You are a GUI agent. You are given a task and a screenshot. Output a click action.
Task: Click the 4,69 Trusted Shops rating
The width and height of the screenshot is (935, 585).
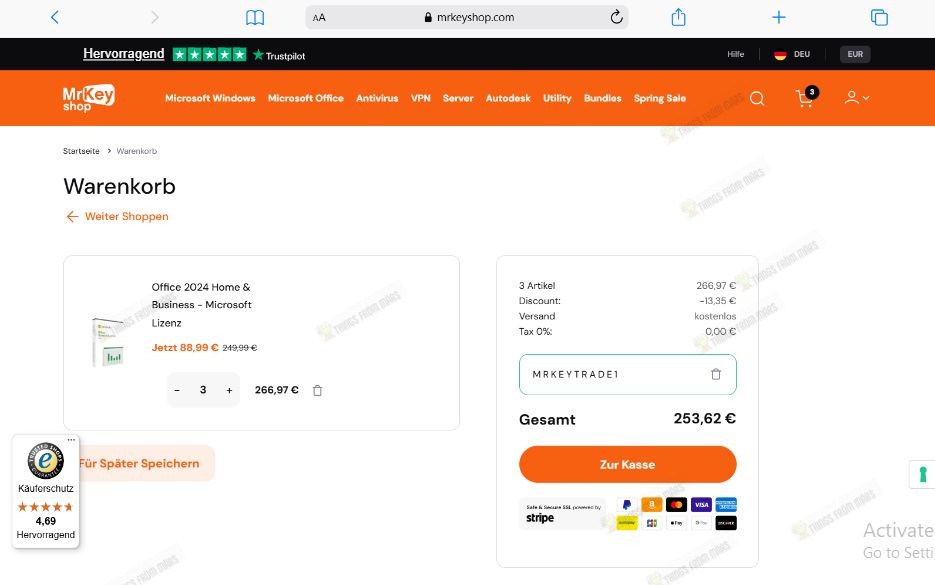pos(46,521)
